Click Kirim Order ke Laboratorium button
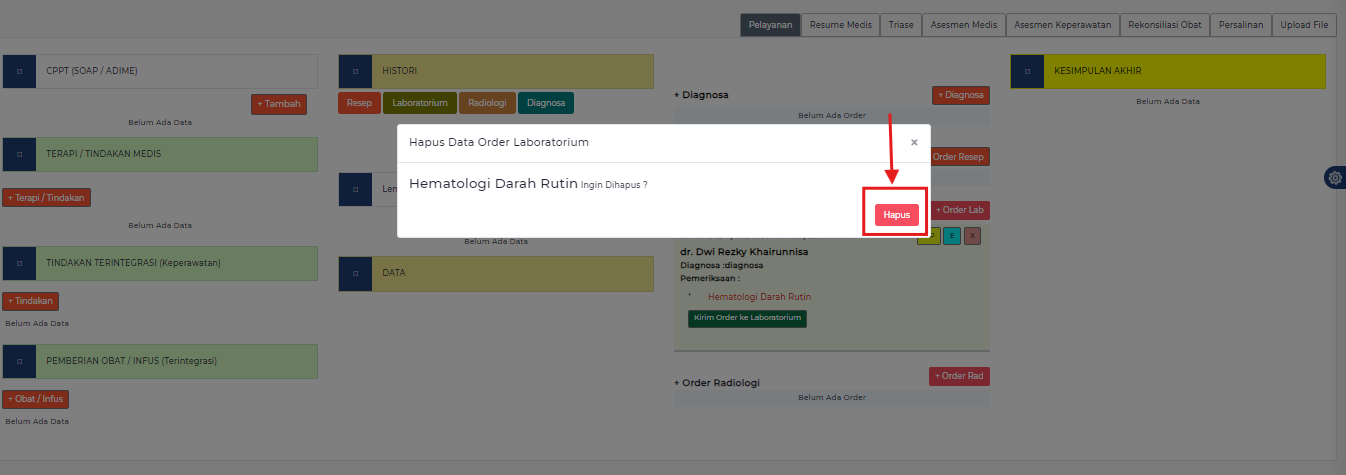Viewport: 1346px width, 475px height. click(746, 318)
